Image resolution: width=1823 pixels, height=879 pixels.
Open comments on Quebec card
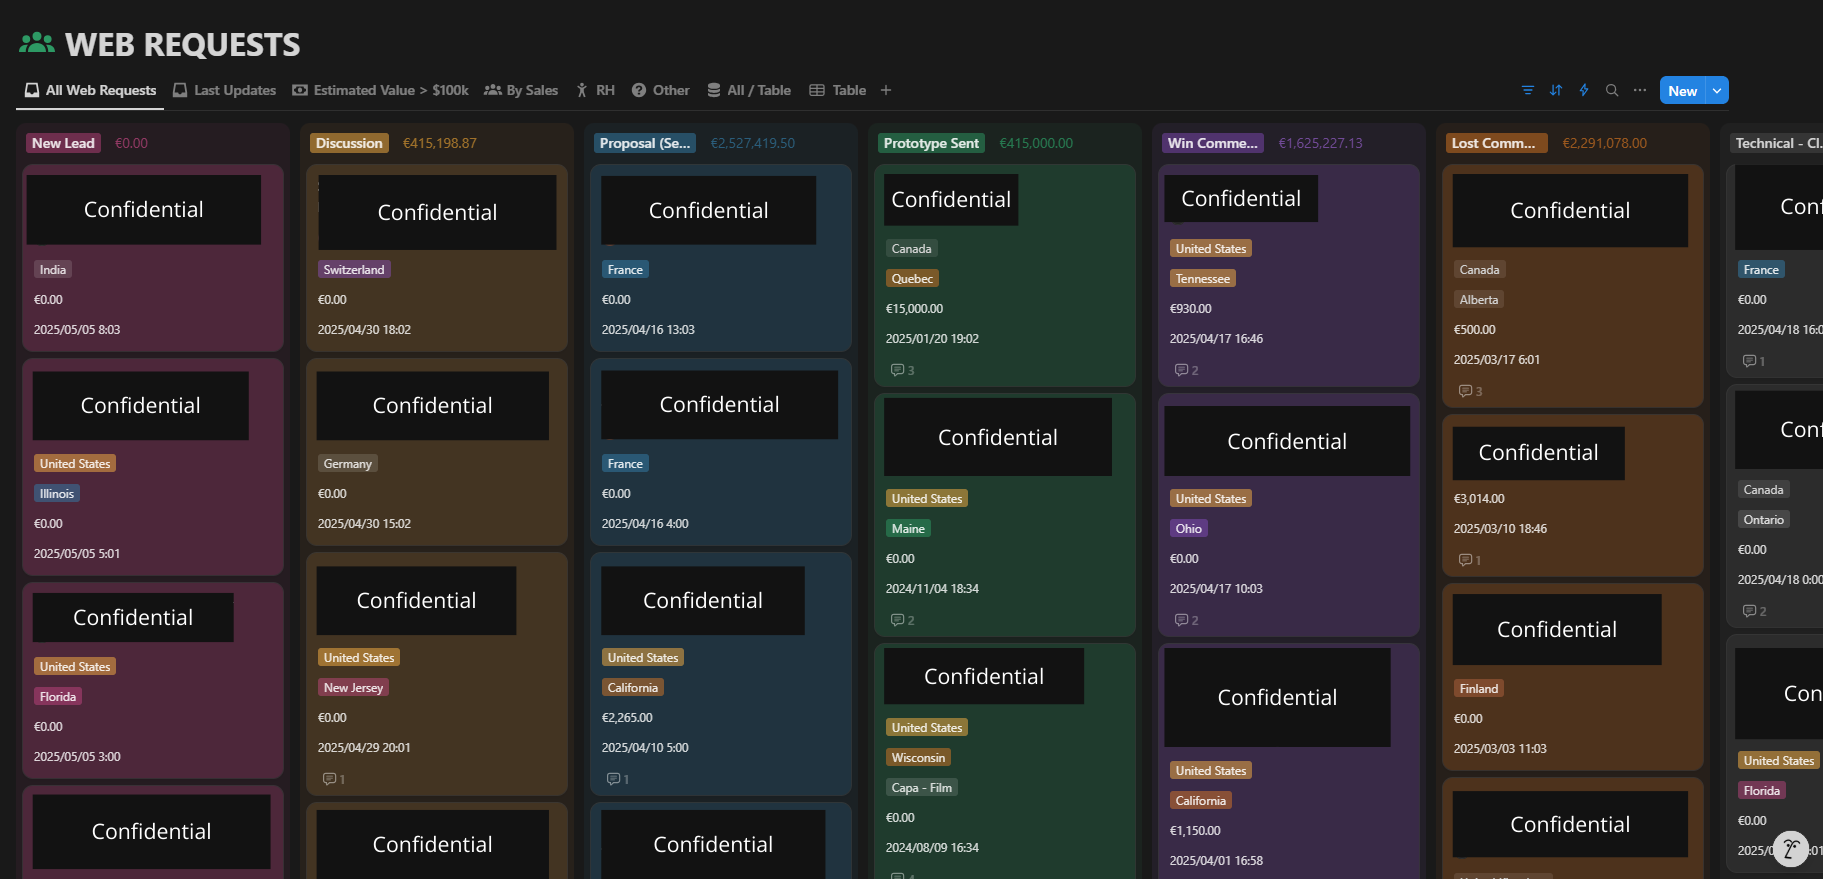pyautogui.click(x=902, y=370)
